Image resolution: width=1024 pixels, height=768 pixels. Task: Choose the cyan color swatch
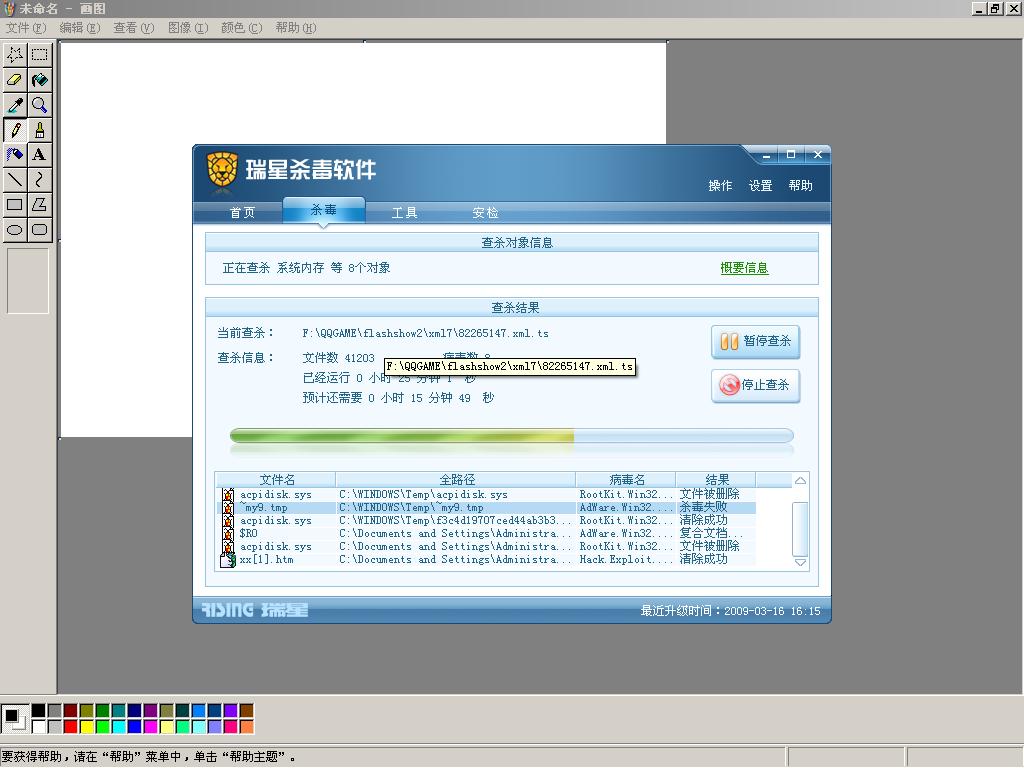pos(119,726)
